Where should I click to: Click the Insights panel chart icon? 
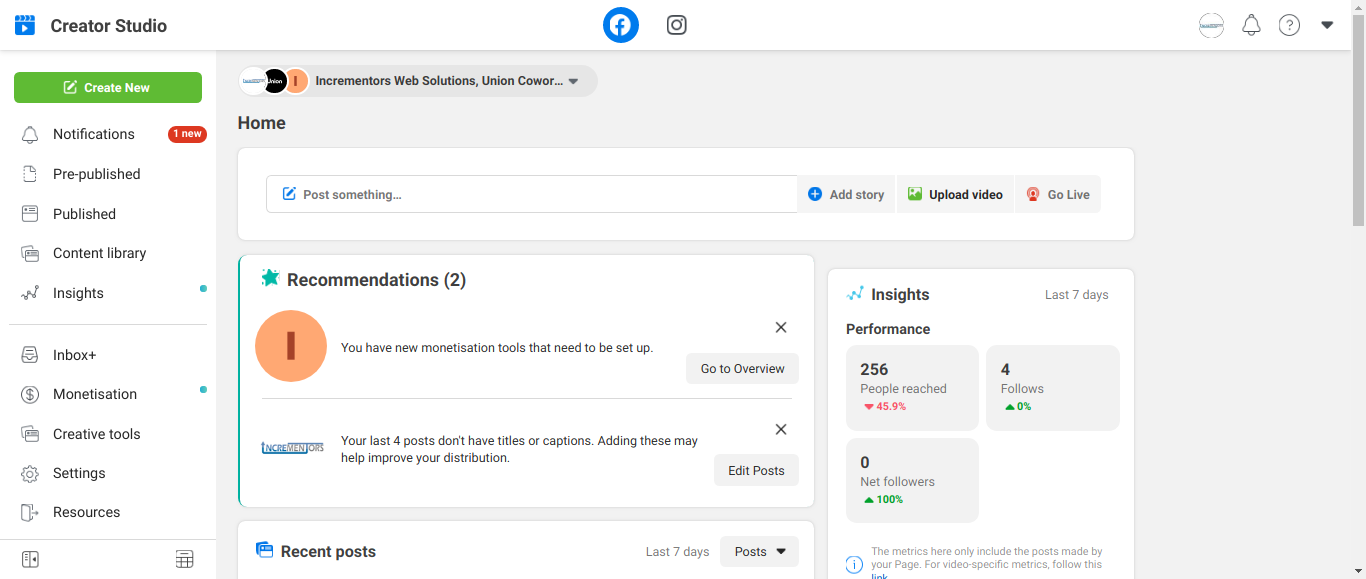point(855,294)
